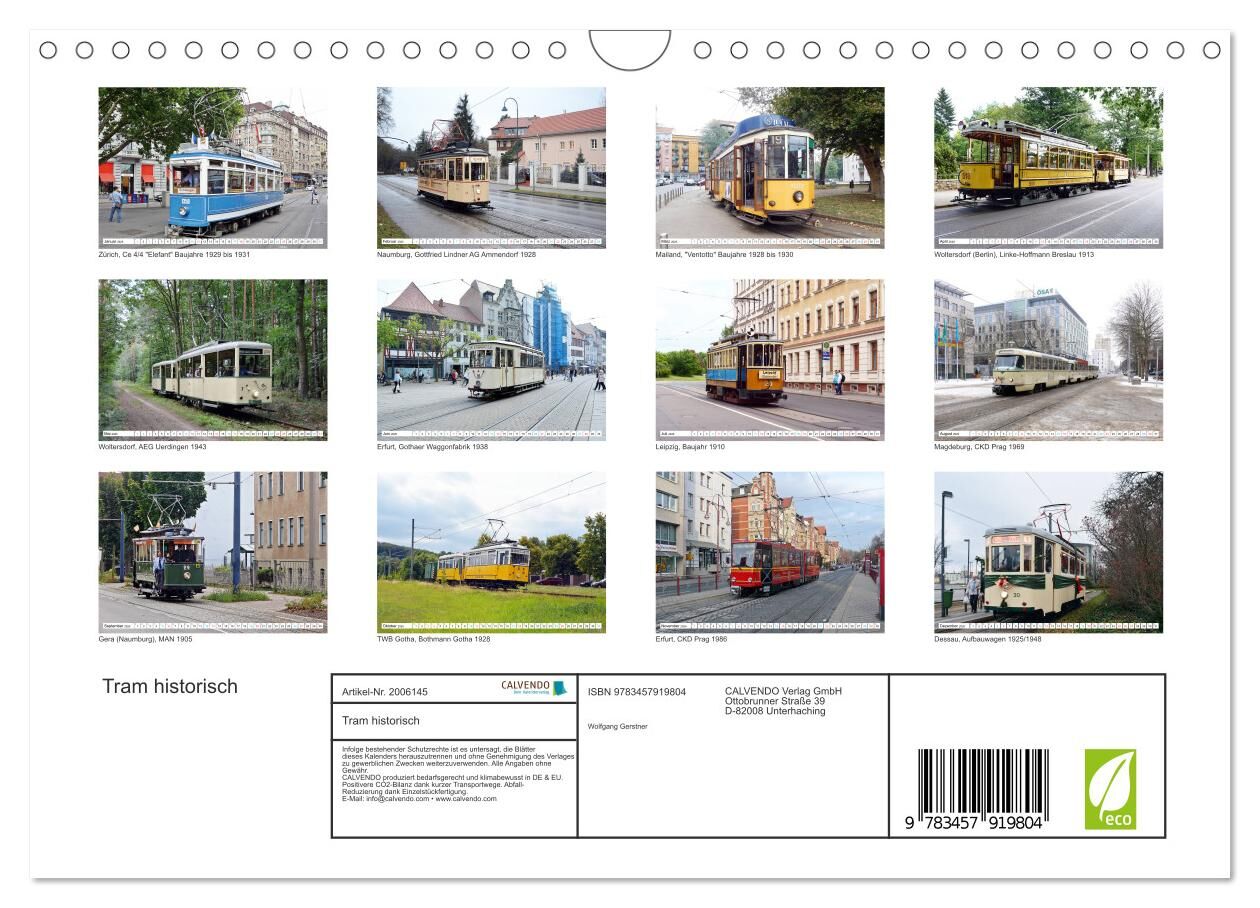Click the Artikel-Nr. 2006145 field

click(x=387, y=692)
